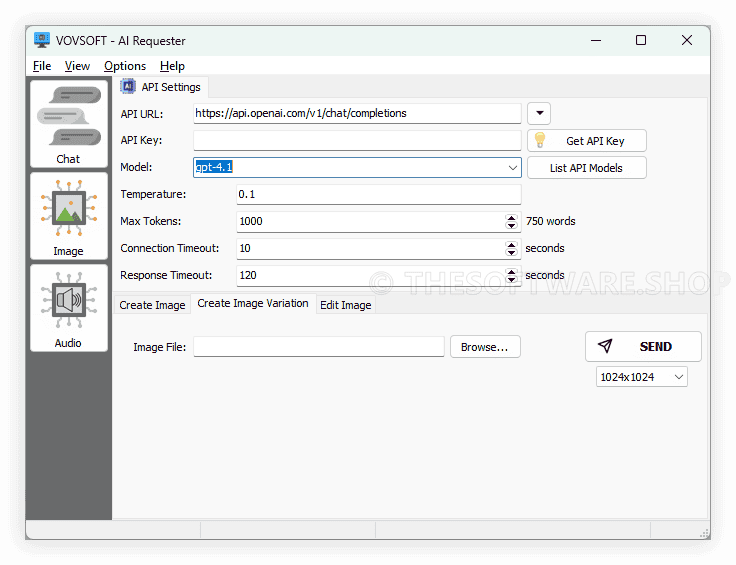Click into the API Key field
This screenshot has width=736, height=565.
[x=357, y=140]
